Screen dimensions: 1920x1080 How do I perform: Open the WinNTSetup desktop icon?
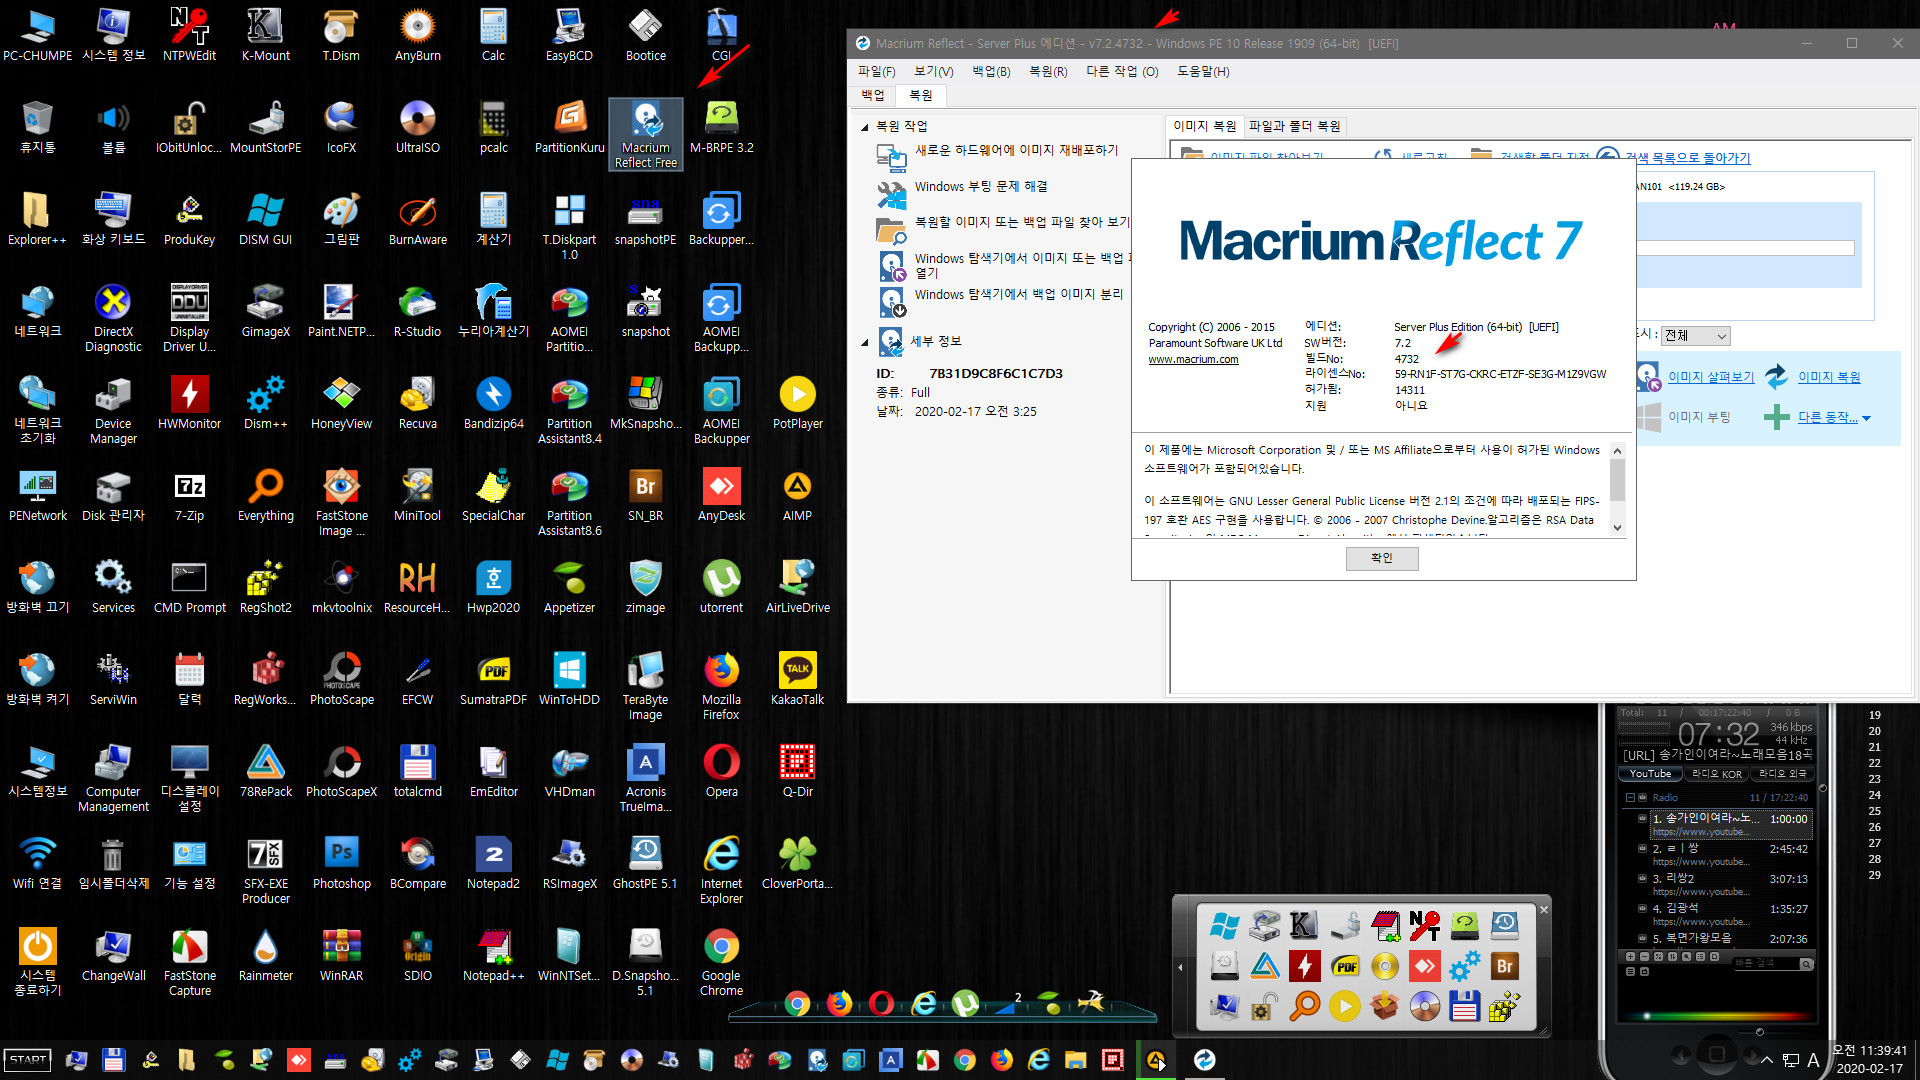pyautogui.click(x=569, y=955)
